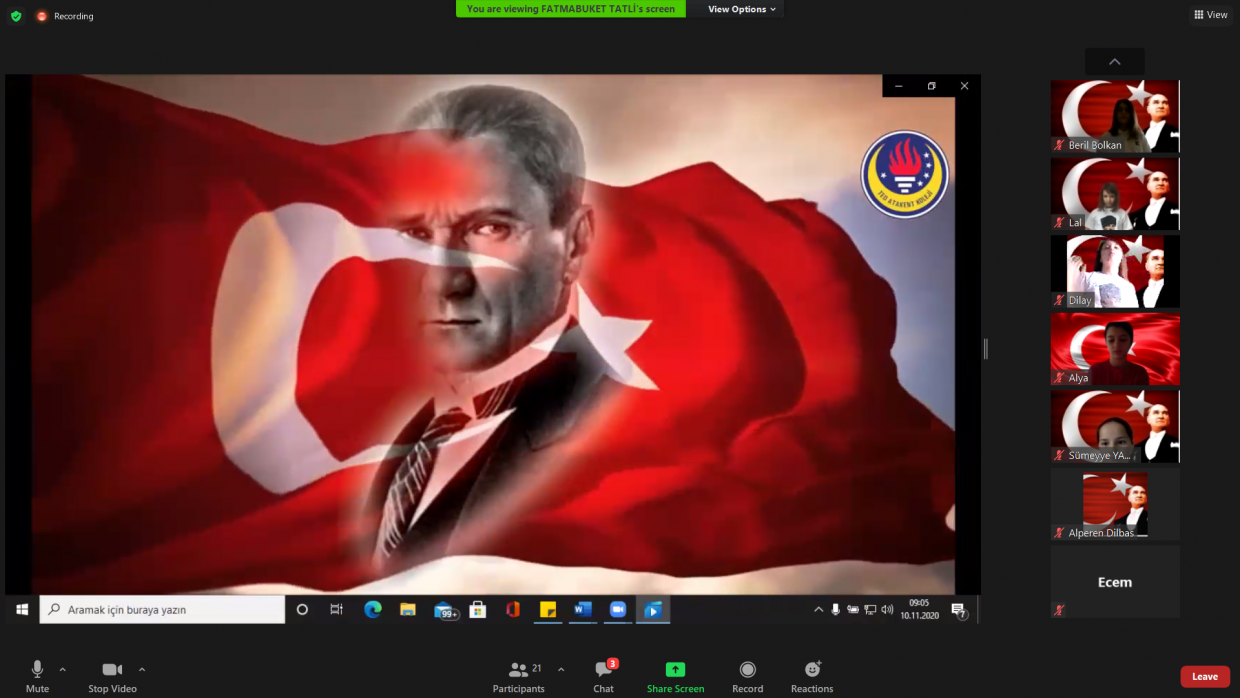Select Beril Bolkan's video thumbnail

1115,116
